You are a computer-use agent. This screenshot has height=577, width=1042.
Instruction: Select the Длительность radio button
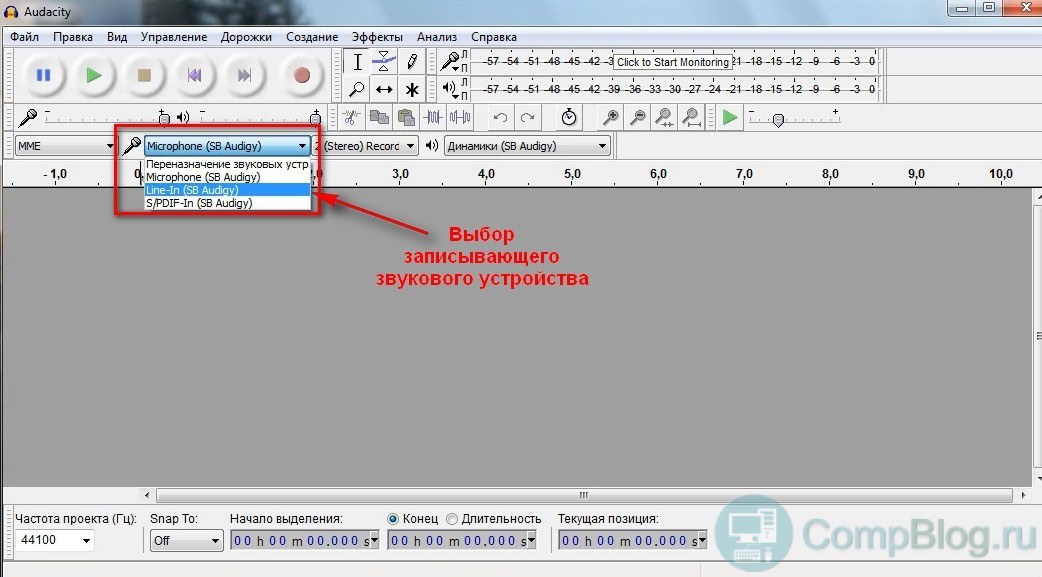coord(452,519)
